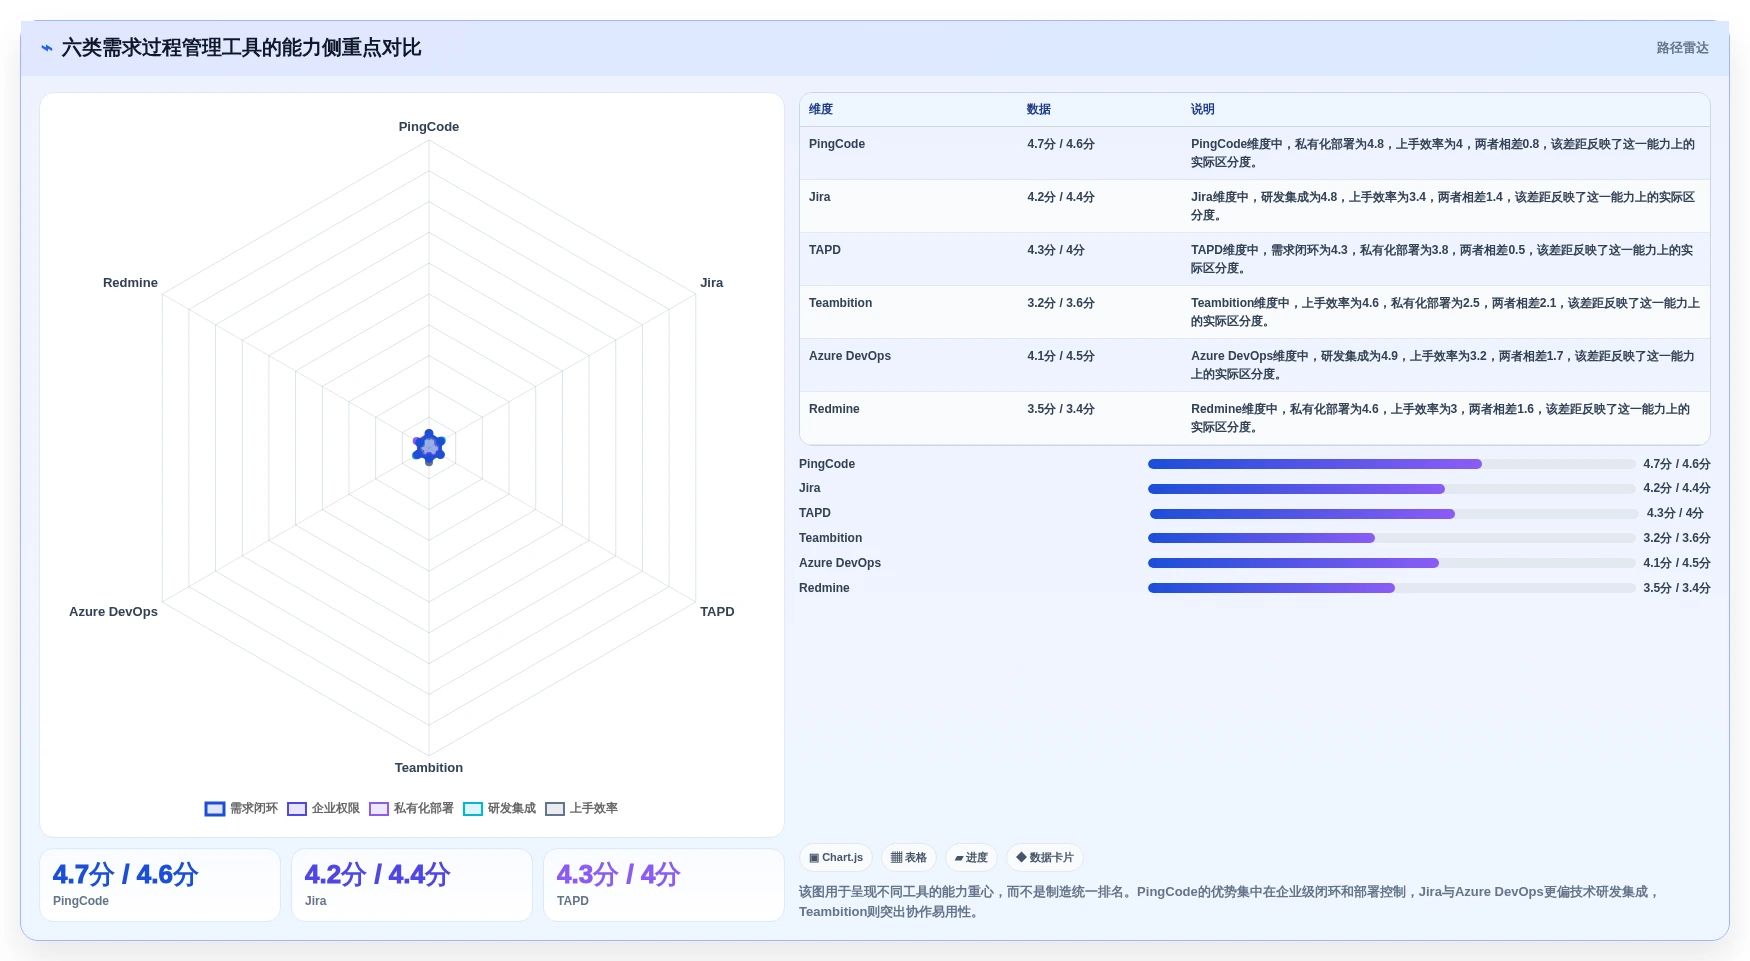
Task: Toggle the 私有化部署 legend series
Action: [x=411, y=808]
